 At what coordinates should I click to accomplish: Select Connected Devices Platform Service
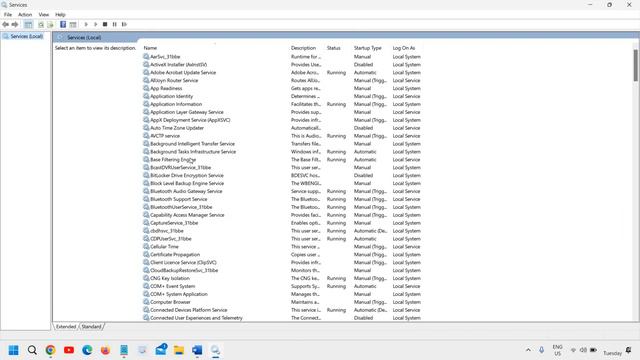click(189, 310)
